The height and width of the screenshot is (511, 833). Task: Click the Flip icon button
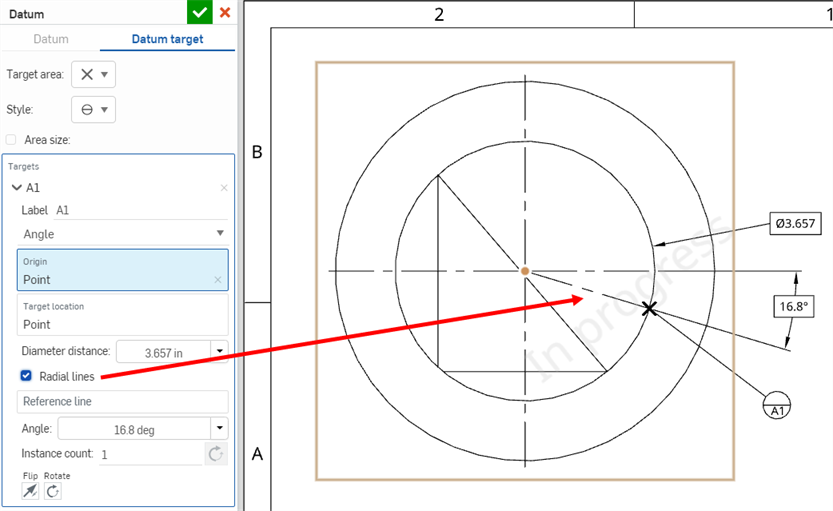[x=30, y=491]
